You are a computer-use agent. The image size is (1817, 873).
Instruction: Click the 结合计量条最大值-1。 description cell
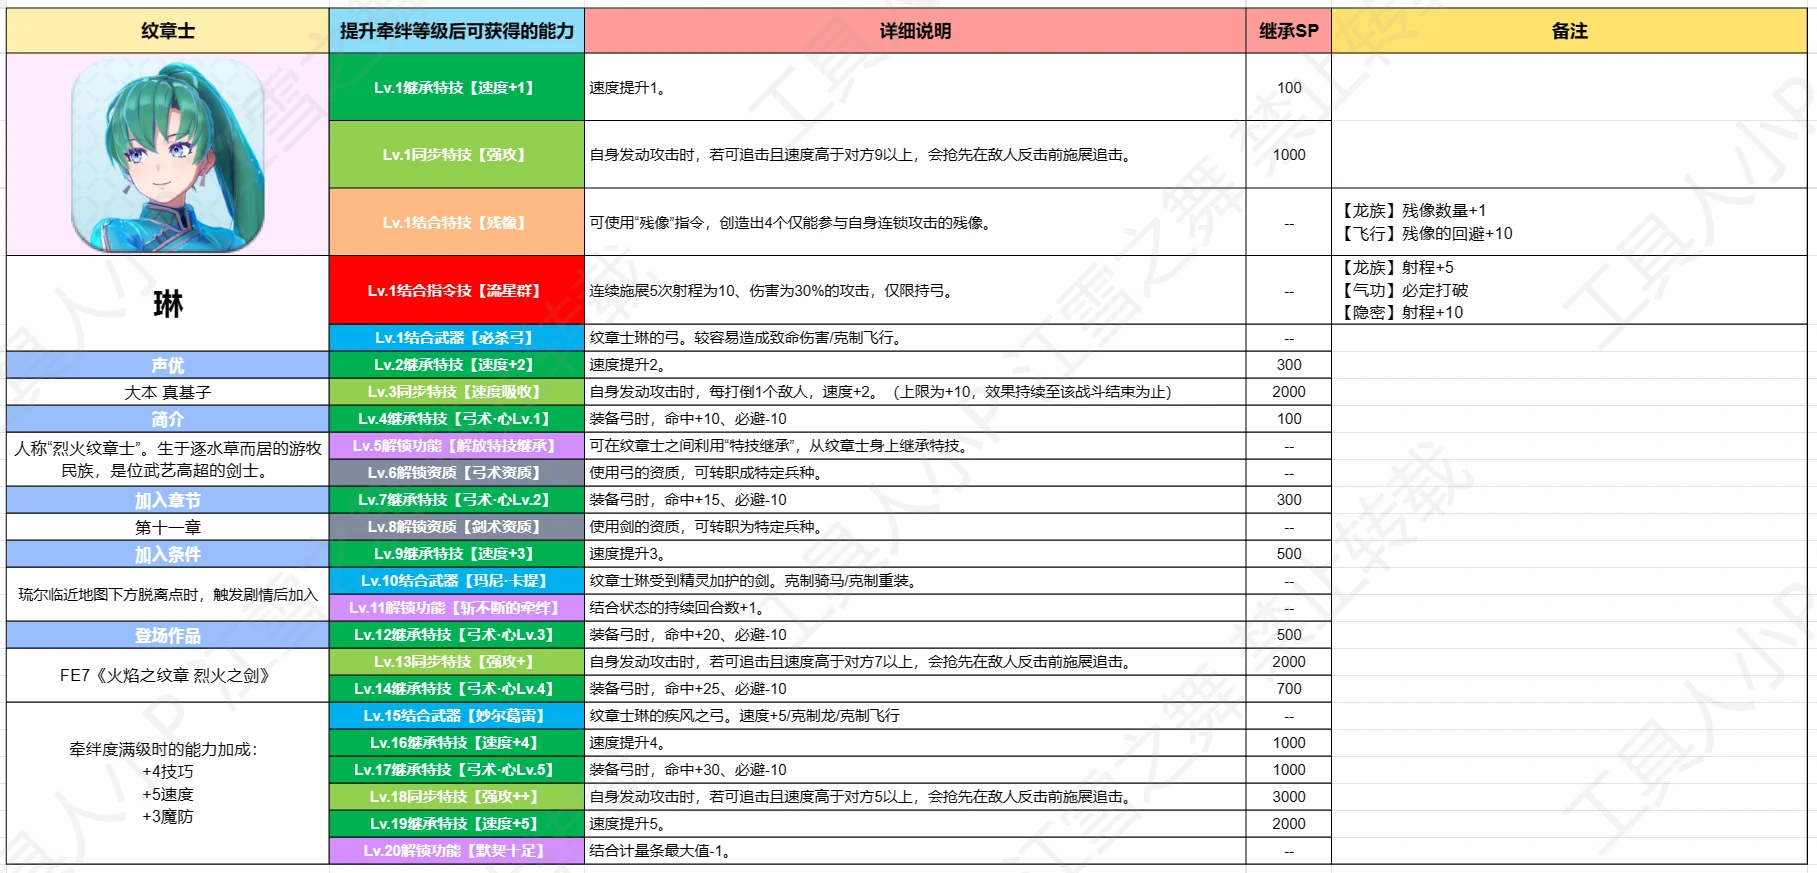(915, 851)
